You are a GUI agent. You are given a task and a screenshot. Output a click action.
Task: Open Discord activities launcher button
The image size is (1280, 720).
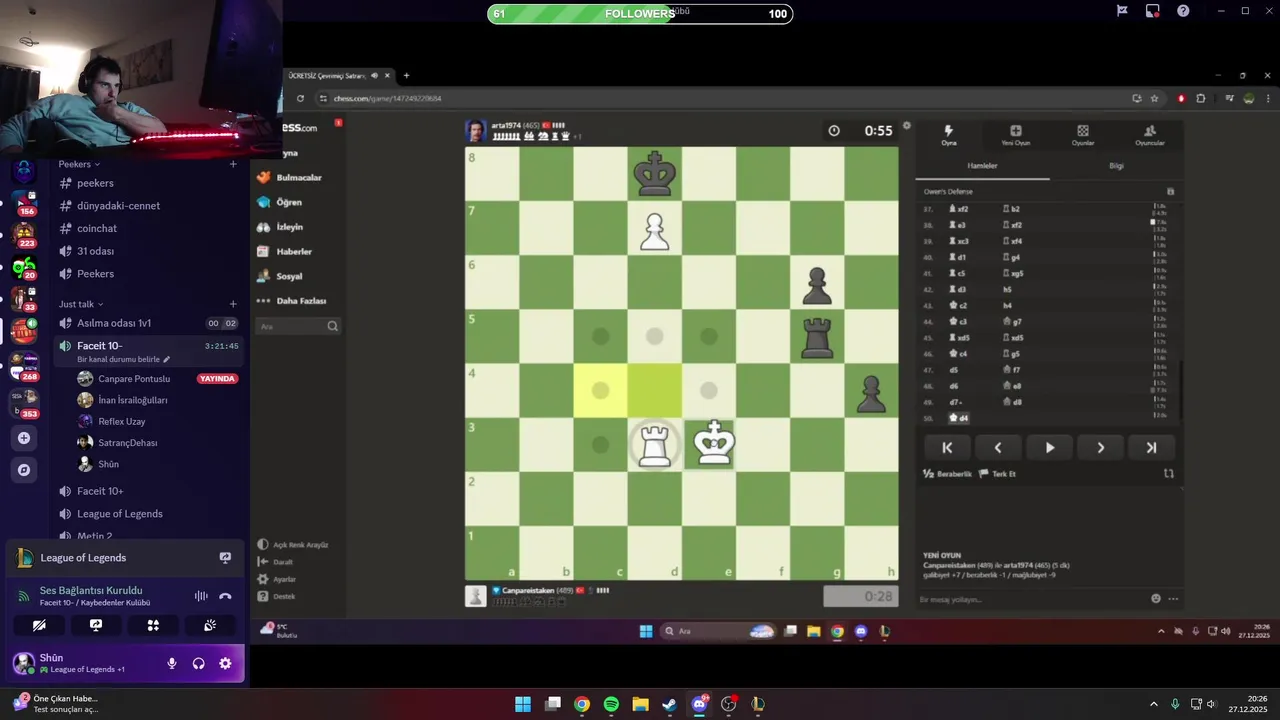(x=153, y=625)
